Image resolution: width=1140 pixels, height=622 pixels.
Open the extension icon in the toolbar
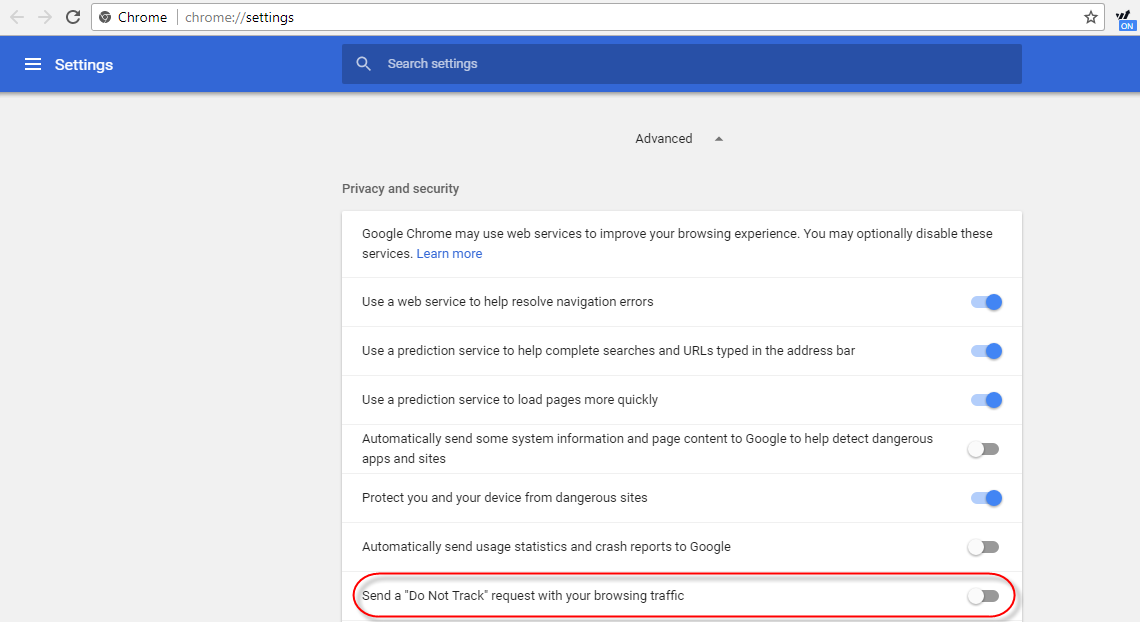pos(1125,17)
